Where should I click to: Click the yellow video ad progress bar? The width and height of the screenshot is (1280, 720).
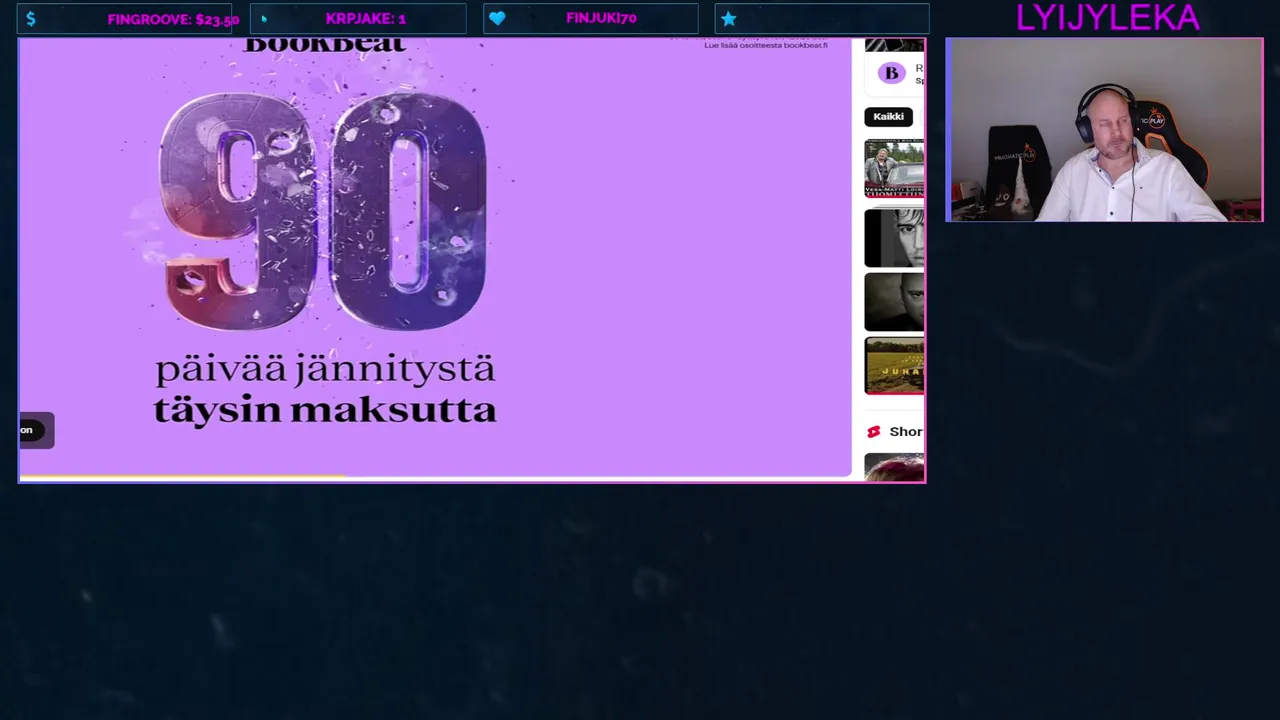coord(185,478)
